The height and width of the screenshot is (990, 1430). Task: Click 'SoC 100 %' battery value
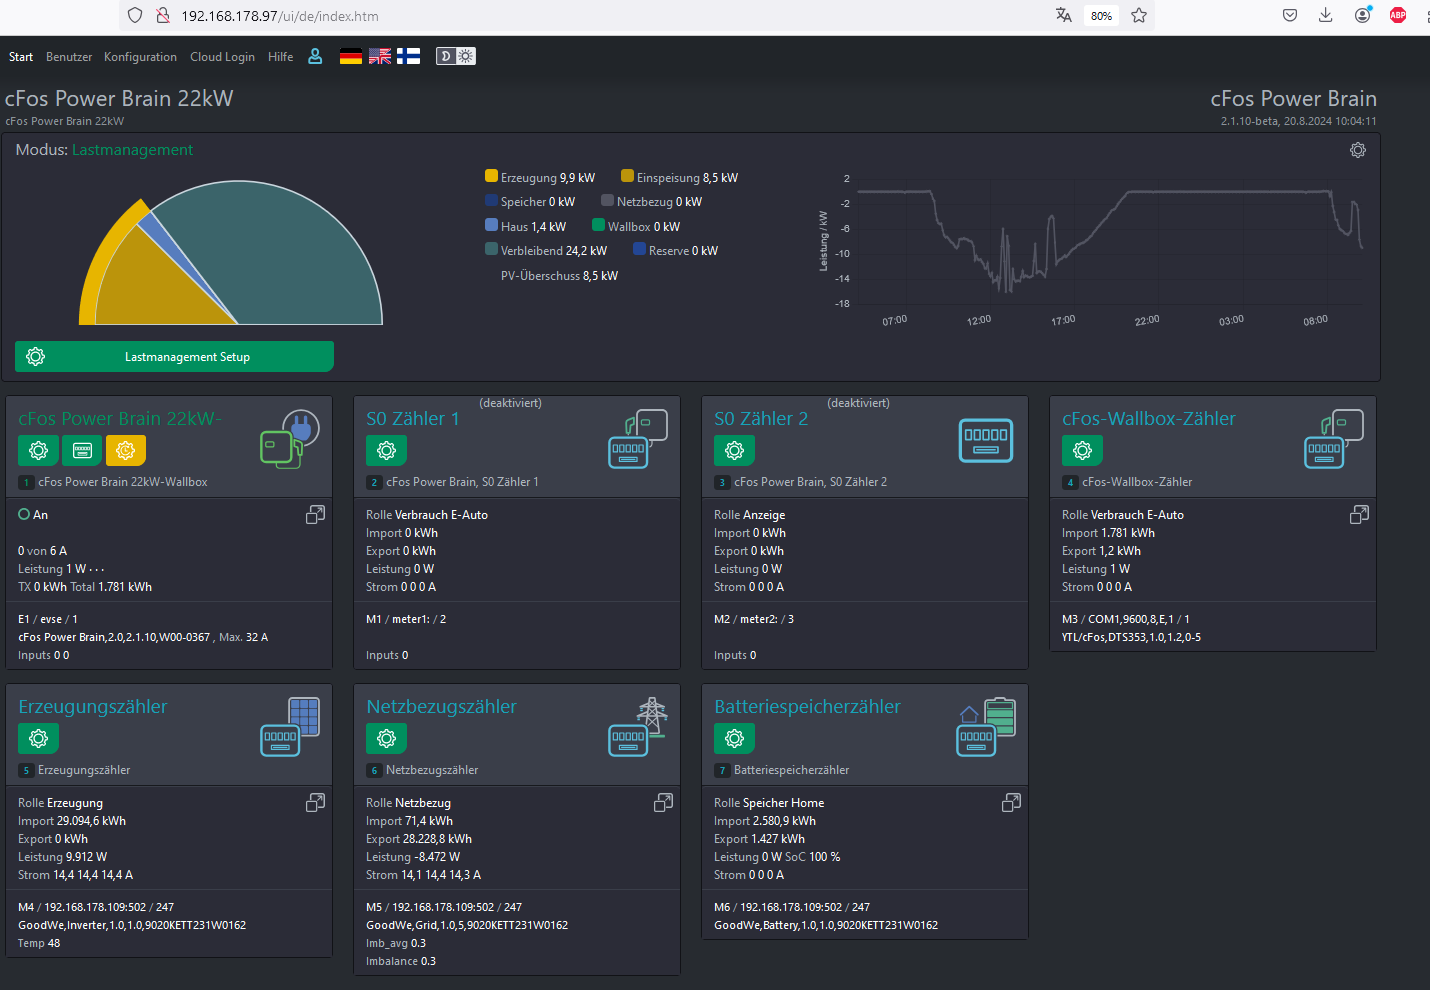point(813,857)
